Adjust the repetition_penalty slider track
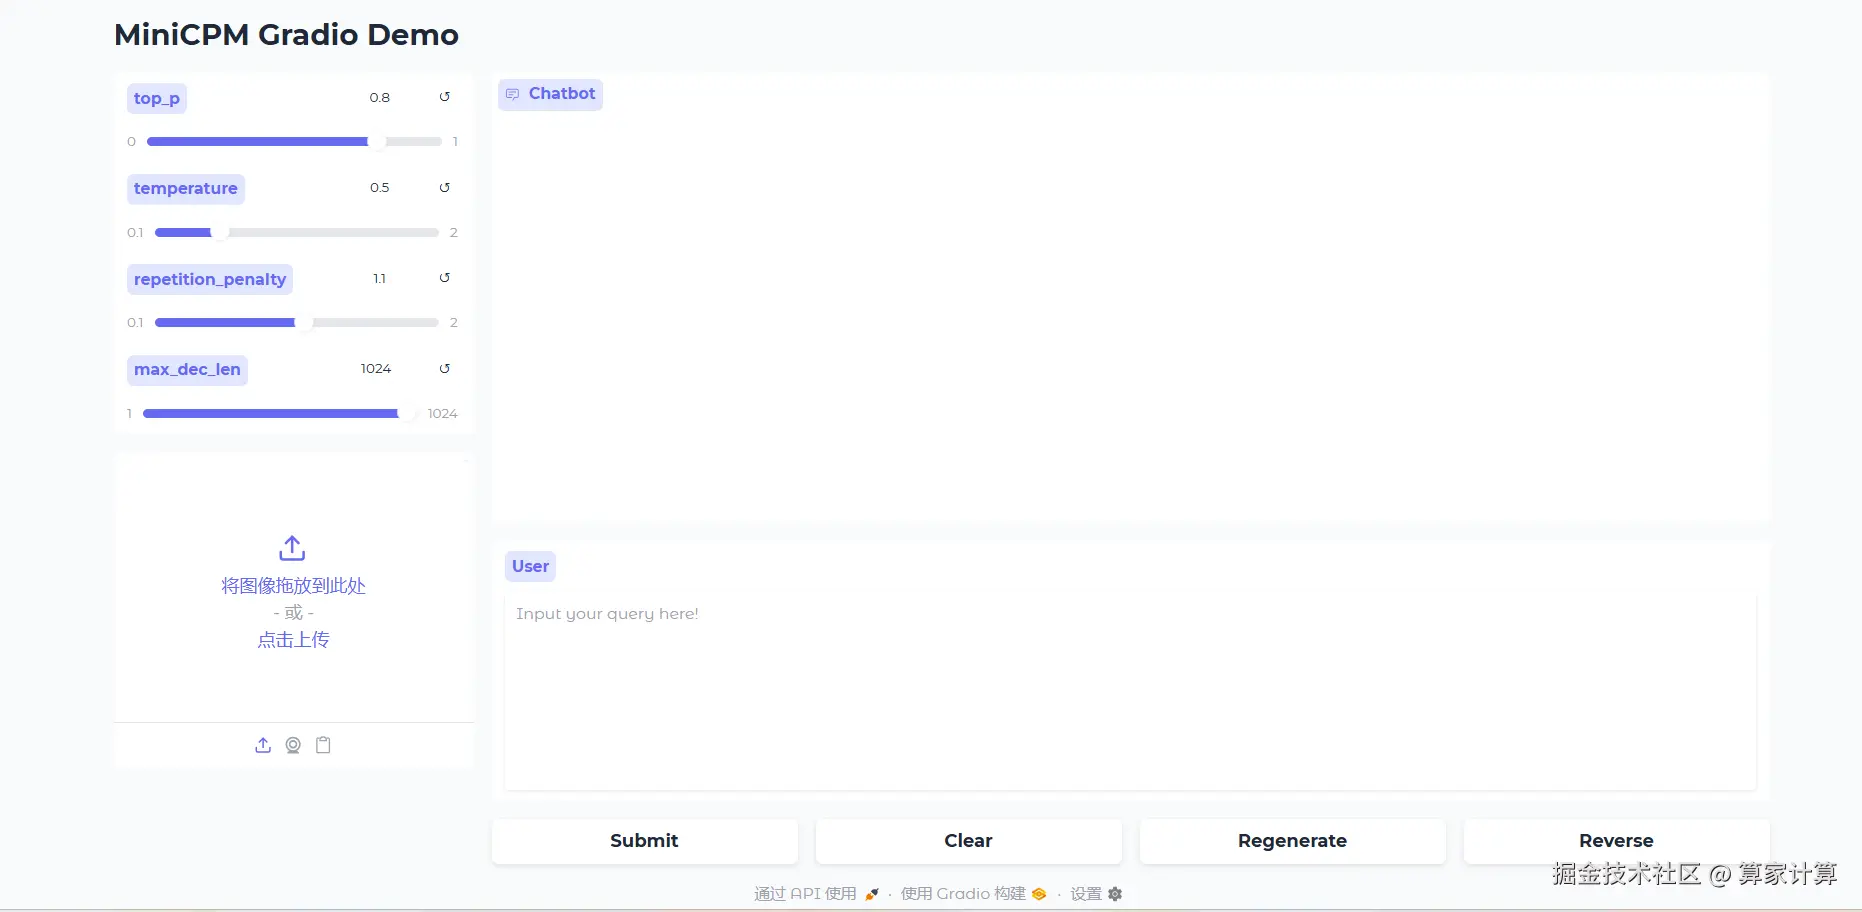 pyautogui.click(x=297, y=323)
